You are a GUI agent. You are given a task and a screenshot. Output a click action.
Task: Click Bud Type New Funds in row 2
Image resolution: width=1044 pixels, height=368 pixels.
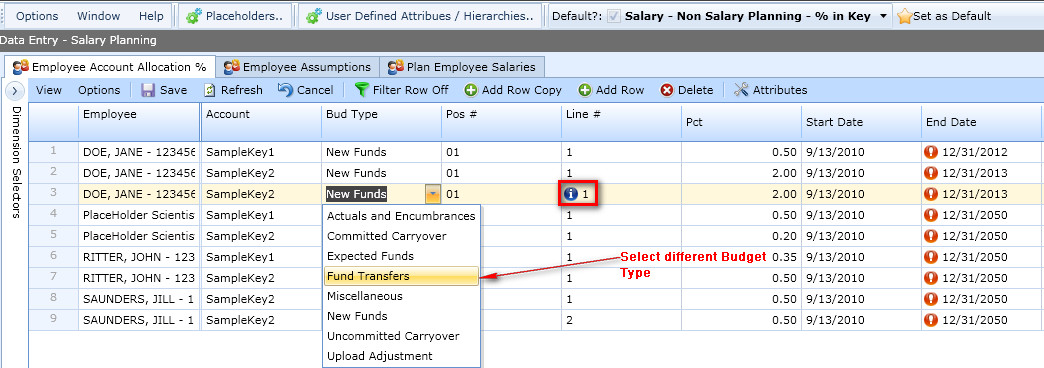point(382,173)
